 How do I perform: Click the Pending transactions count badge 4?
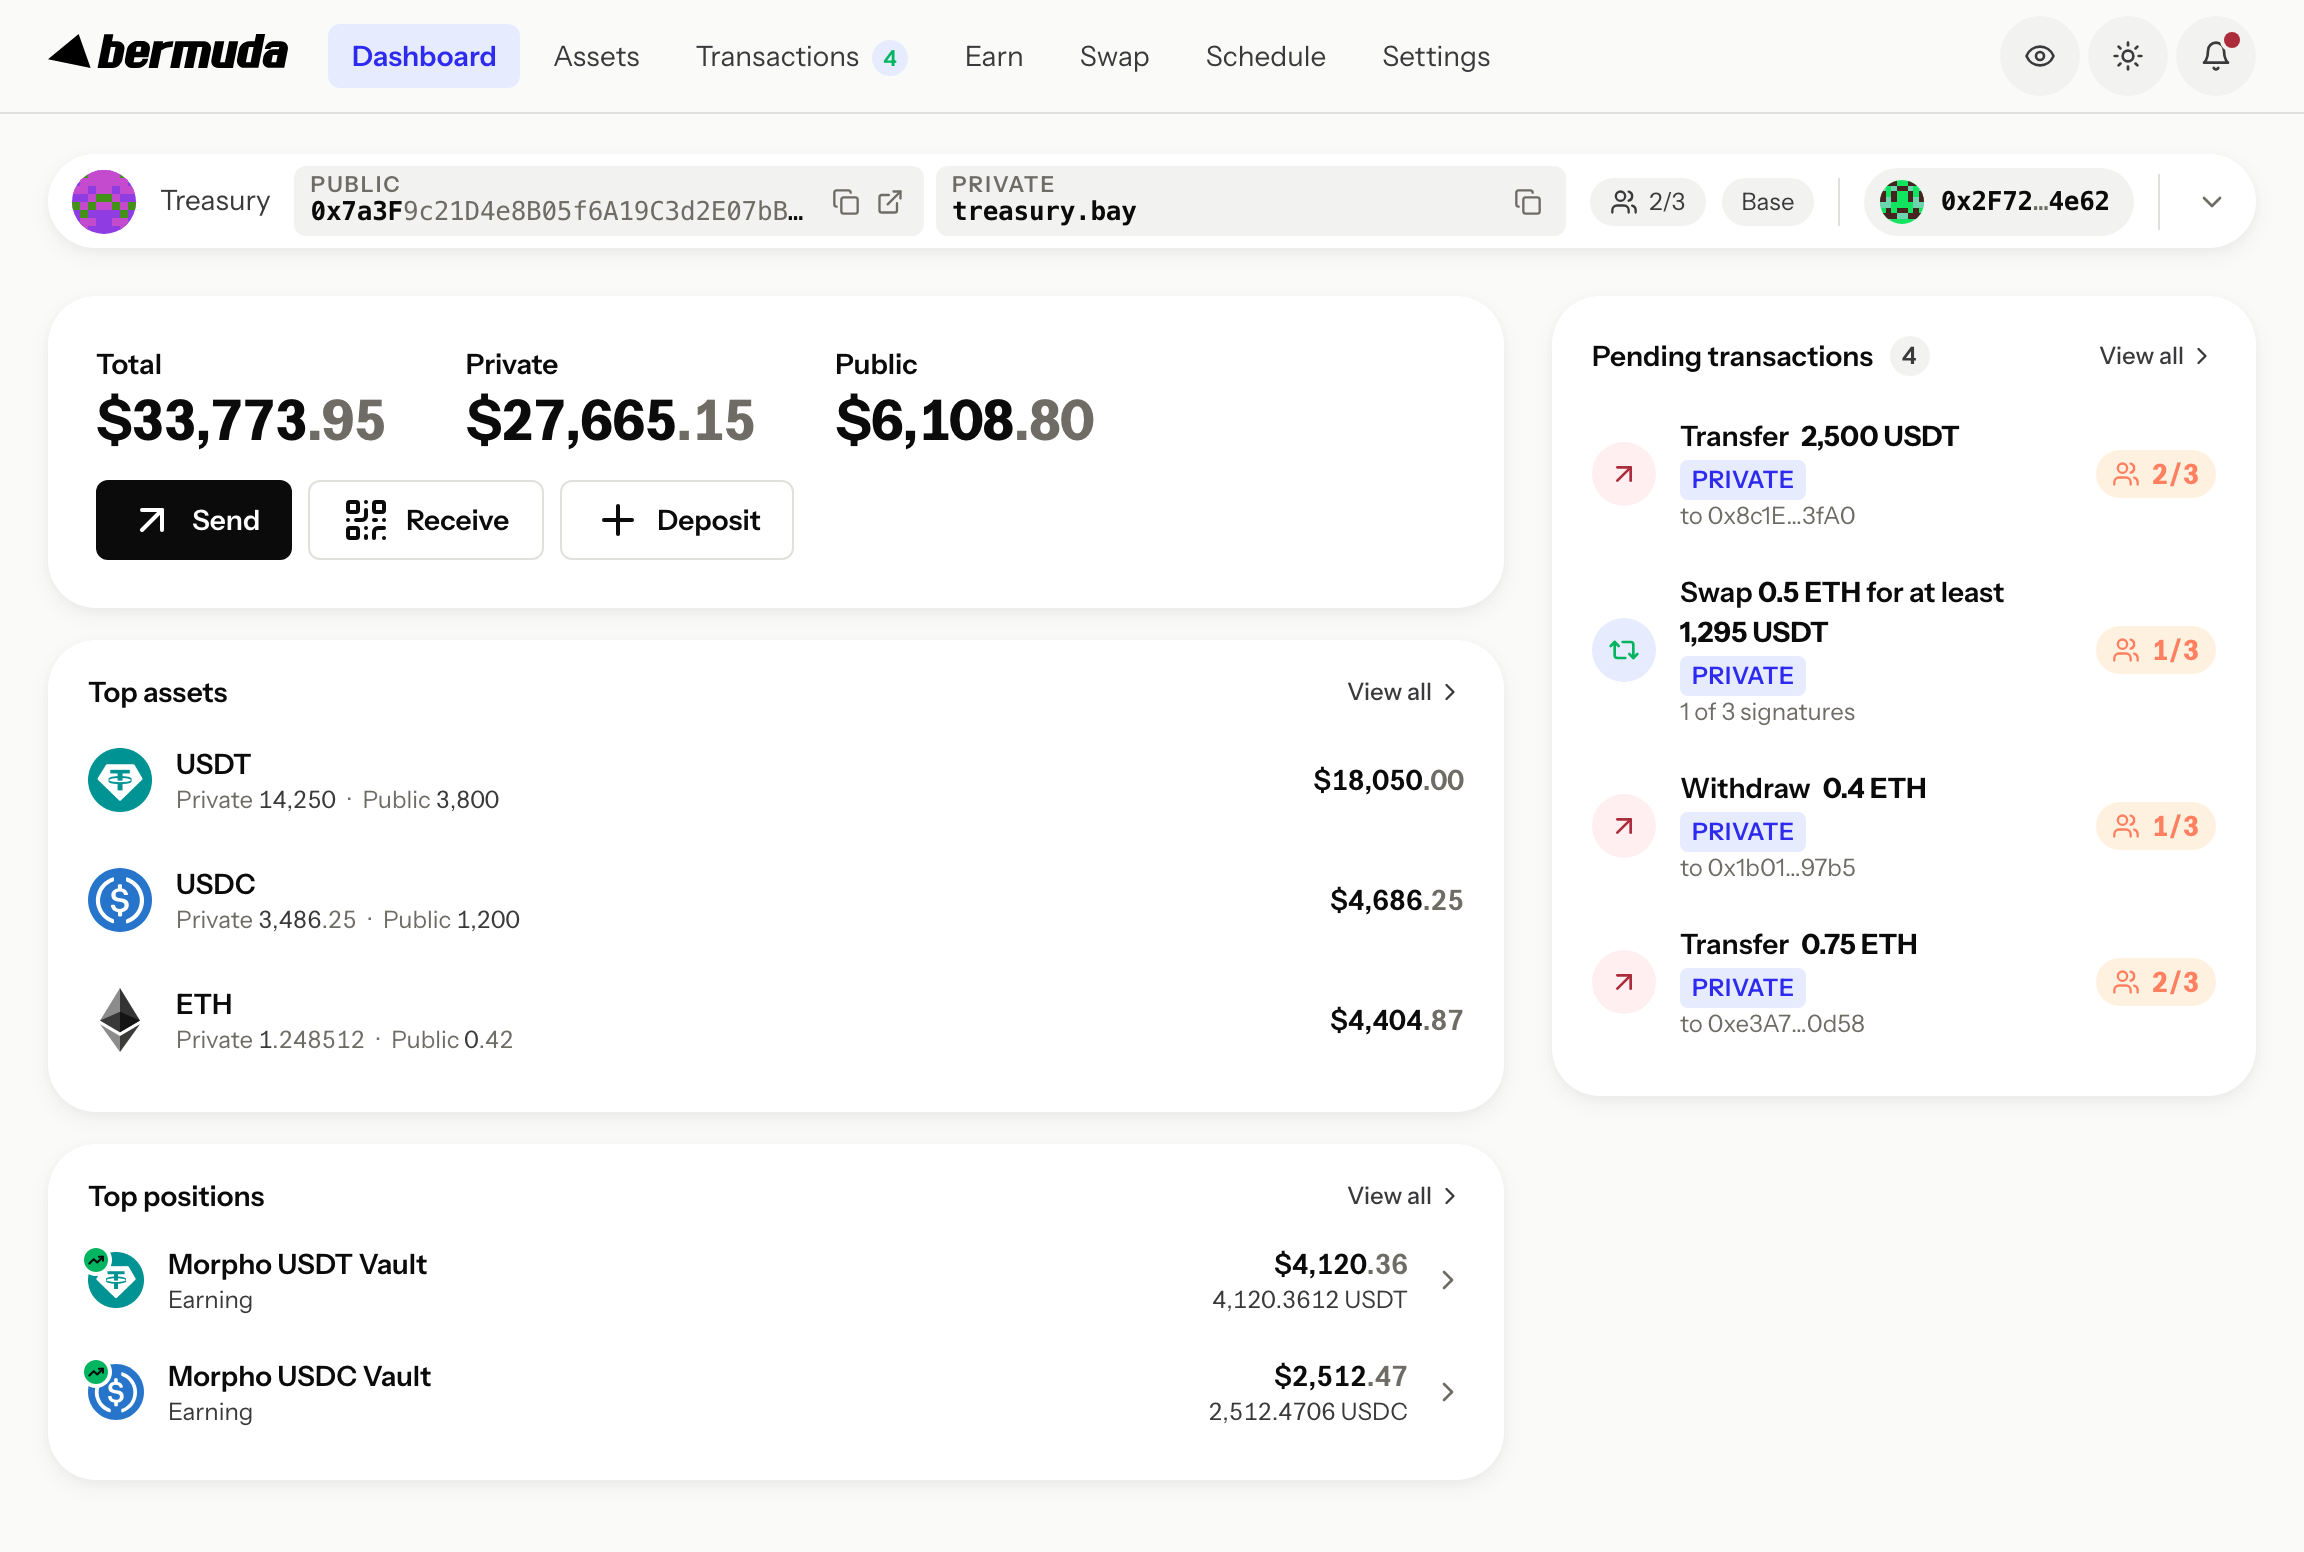(1909, 356)
